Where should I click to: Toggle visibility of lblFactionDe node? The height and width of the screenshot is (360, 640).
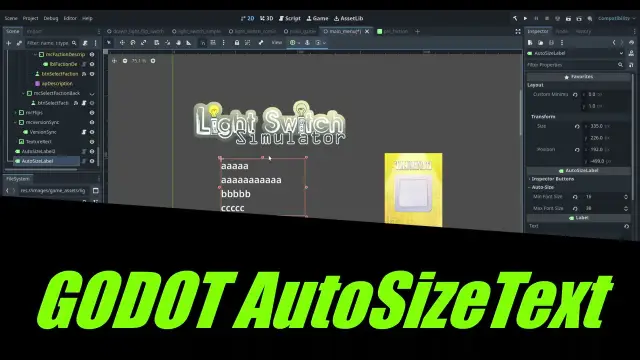92,64
